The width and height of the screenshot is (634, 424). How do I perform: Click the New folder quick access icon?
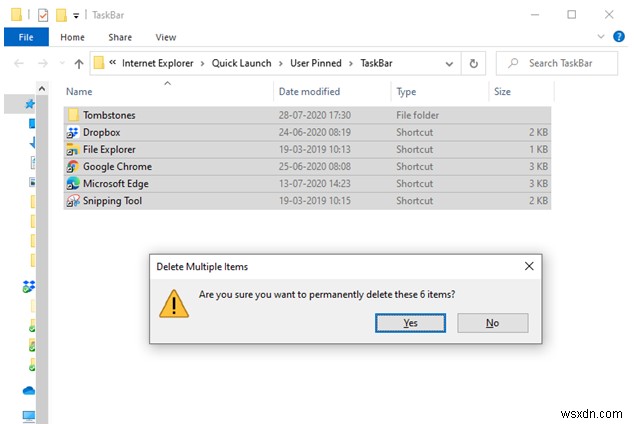coord(61,15)
